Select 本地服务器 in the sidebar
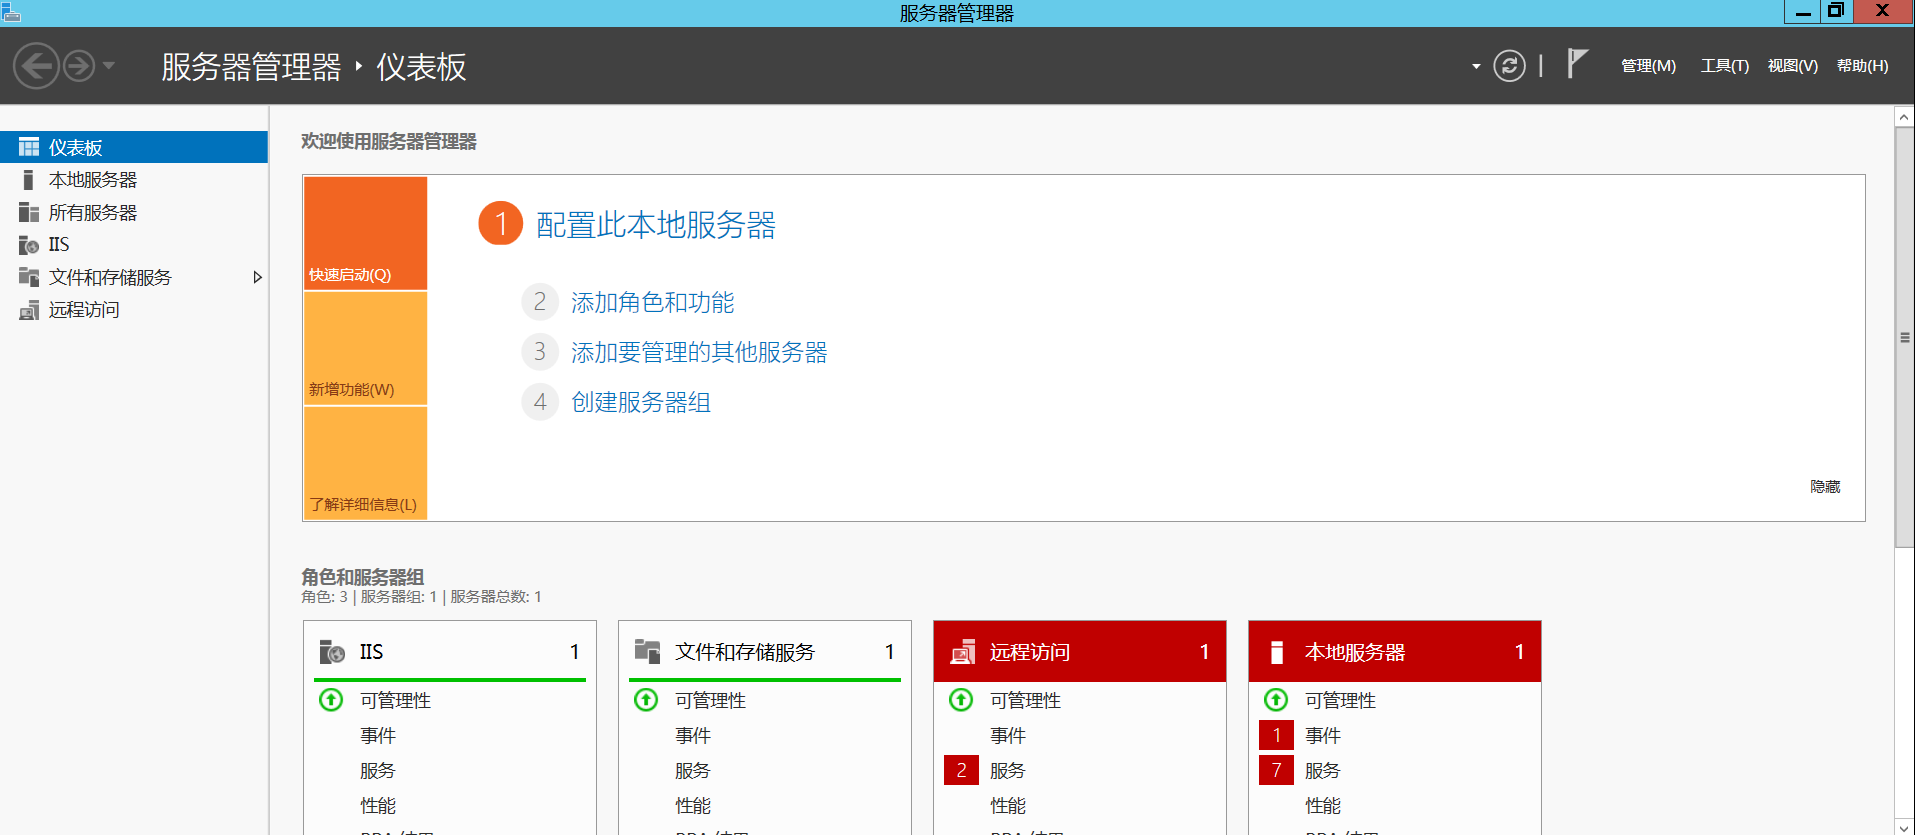1915x835 pixels. click(x=134, y=180)
